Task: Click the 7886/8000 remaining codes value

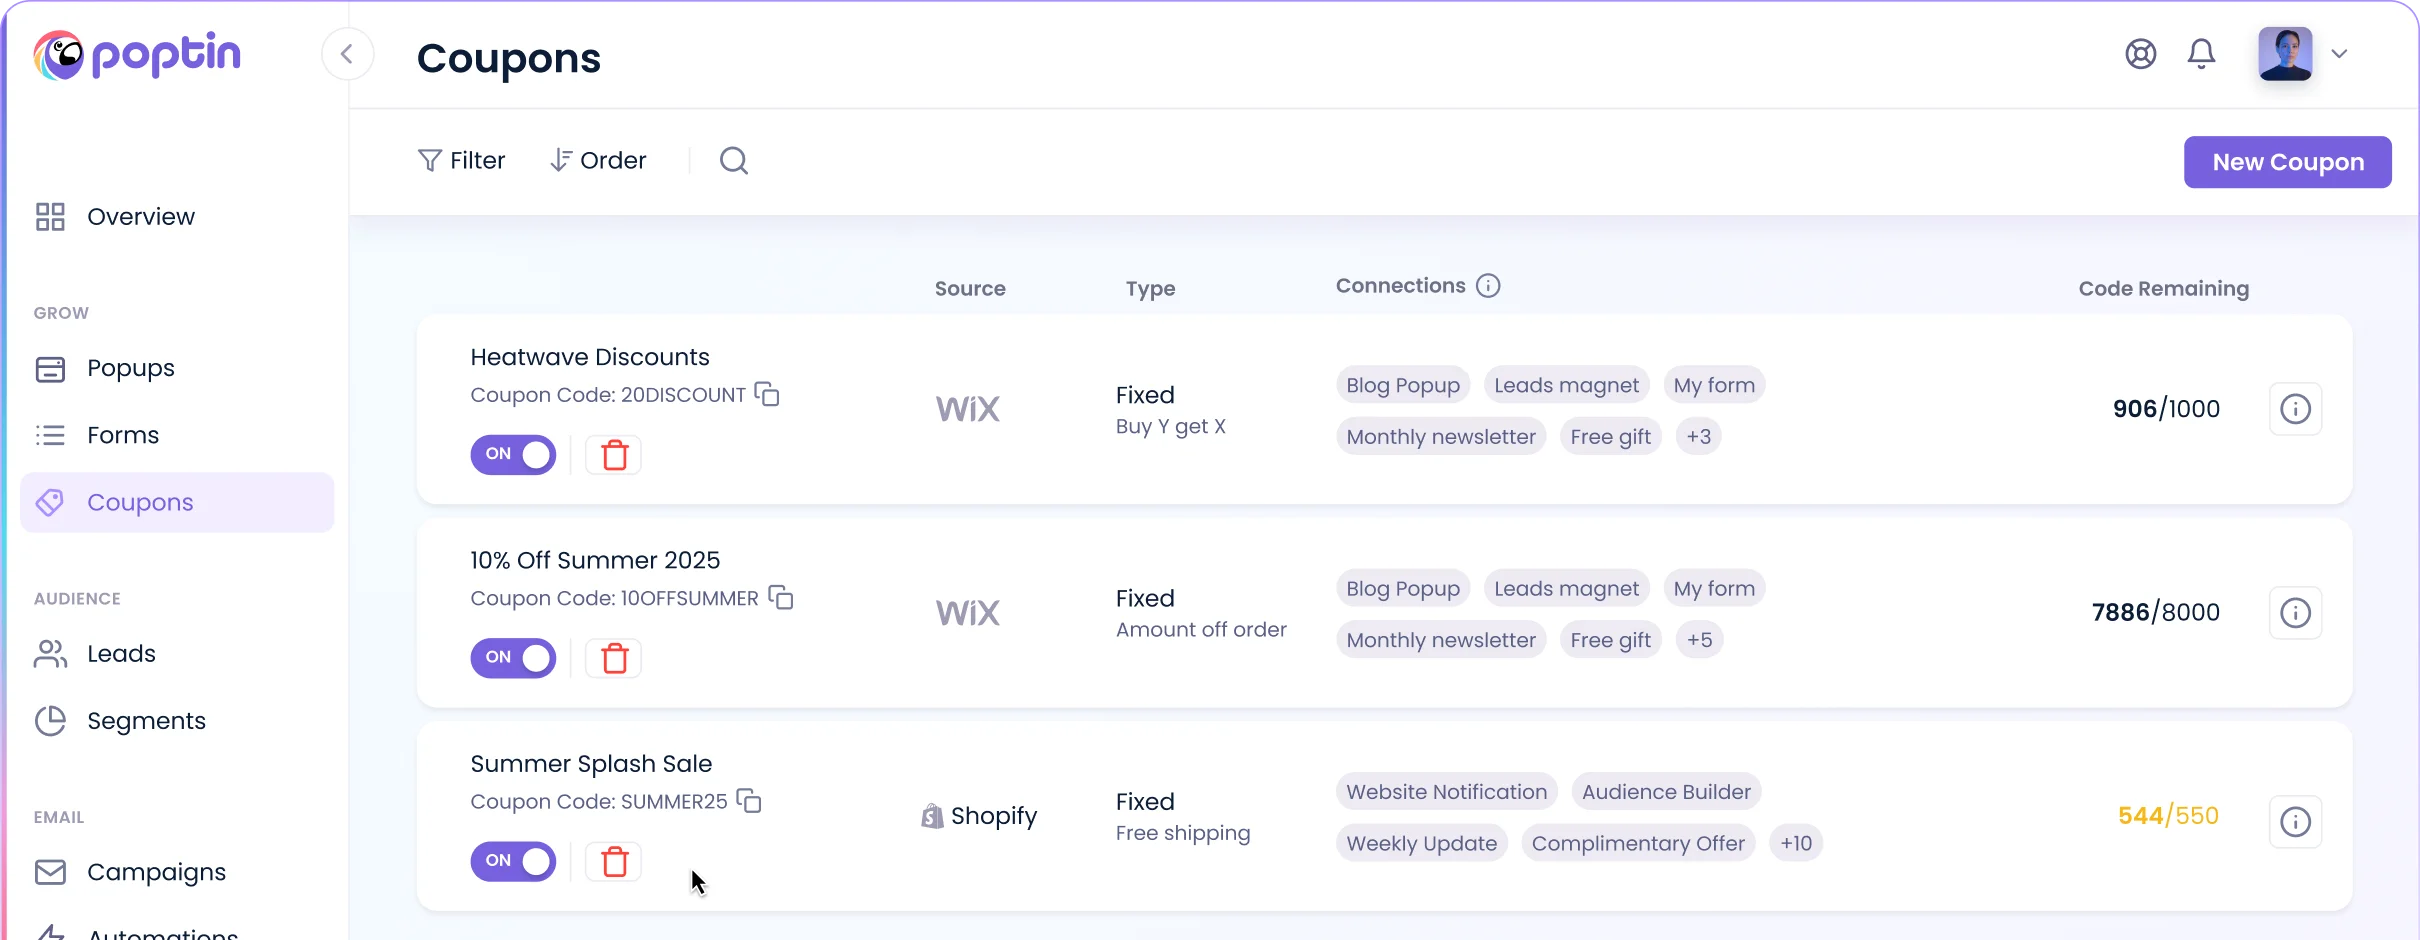Action: click(2155, 612)
